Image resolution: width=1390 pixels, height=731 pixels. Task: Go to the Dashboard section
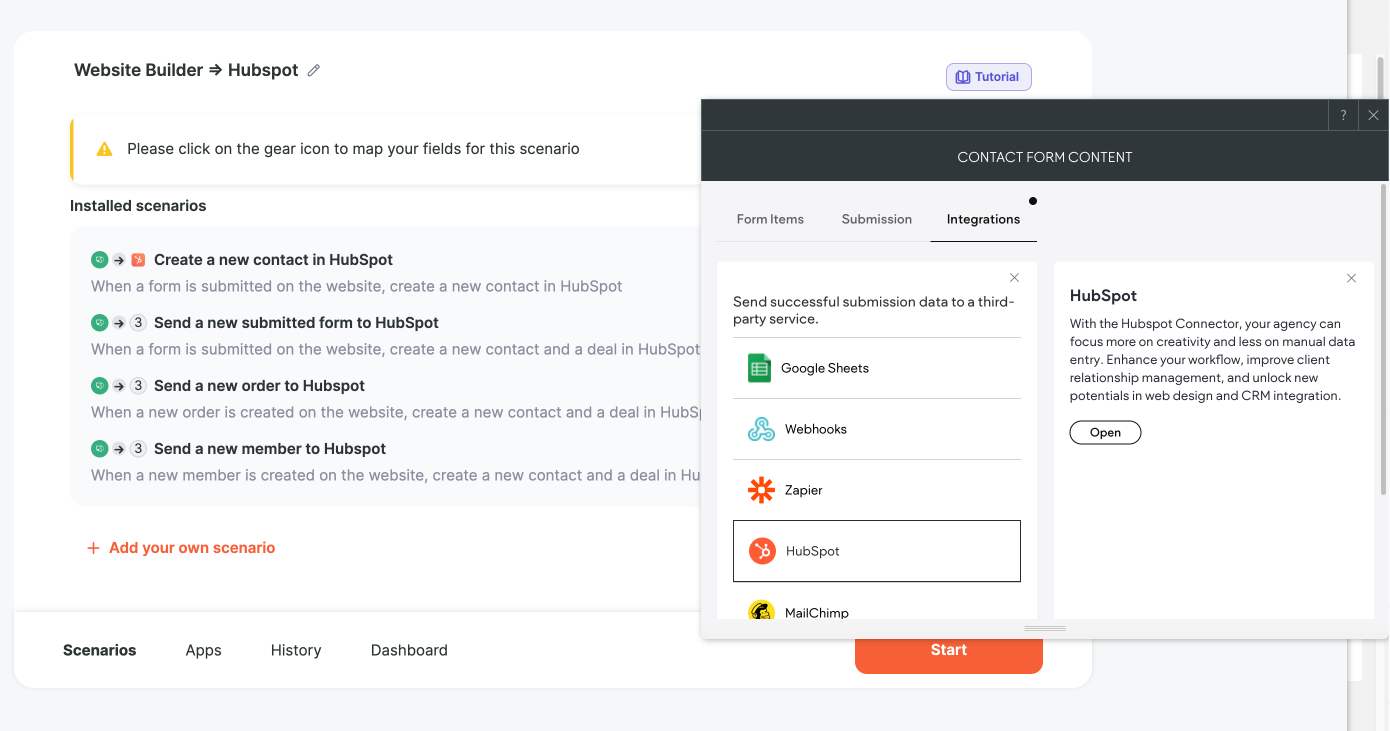tap(409, 650)
